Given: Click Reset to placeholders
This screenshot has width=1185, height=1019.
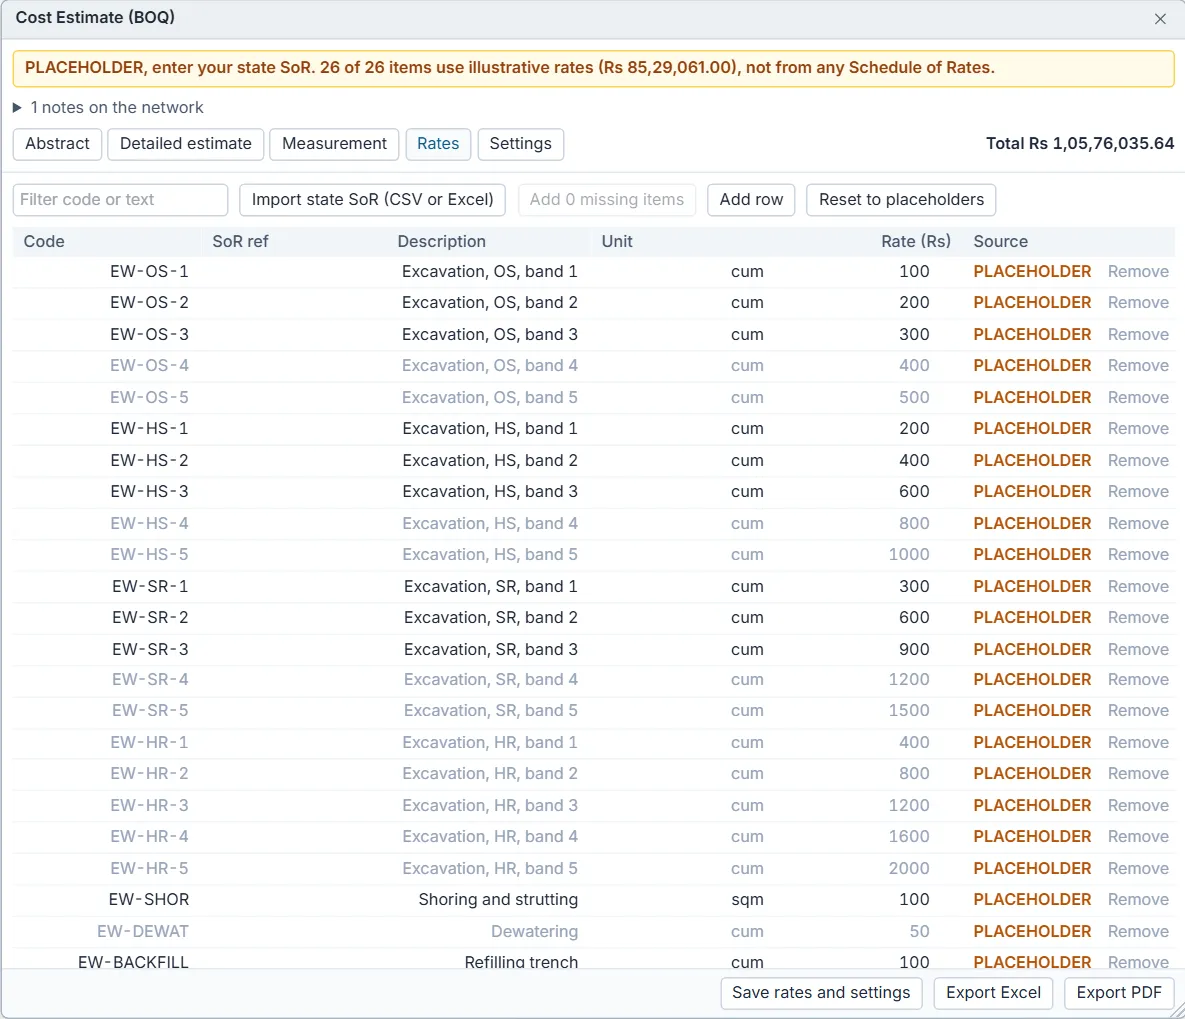Looking at the screenshot, I should pyautogui.click(x=901, y=200).
